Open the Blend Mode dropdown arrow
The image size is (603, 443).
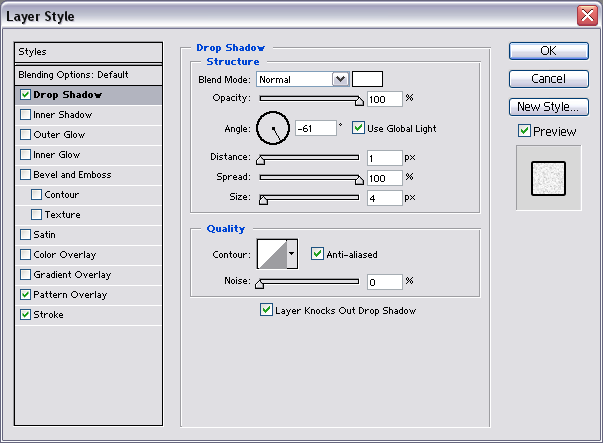[340, 79]
